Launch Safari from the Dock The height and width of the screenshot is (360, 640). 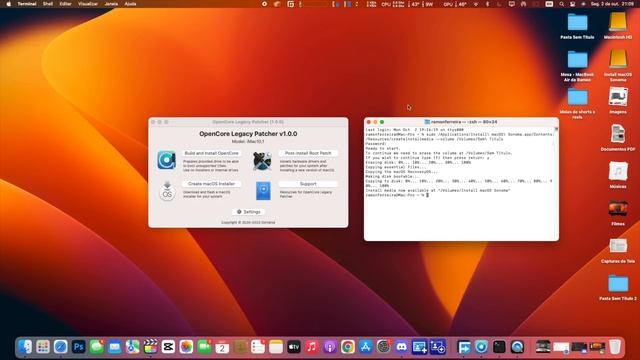click(x=60, y=347)
